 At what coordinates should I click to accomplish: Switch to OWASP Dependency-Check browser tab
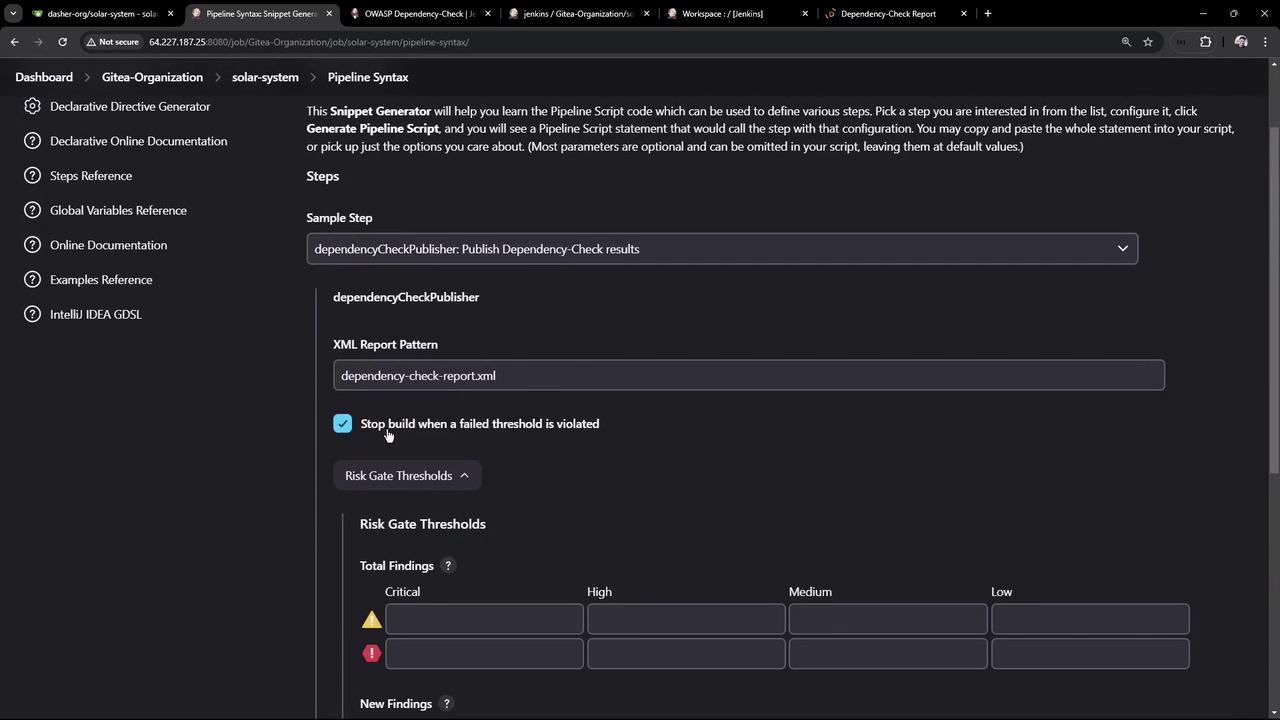click(419, 14)
